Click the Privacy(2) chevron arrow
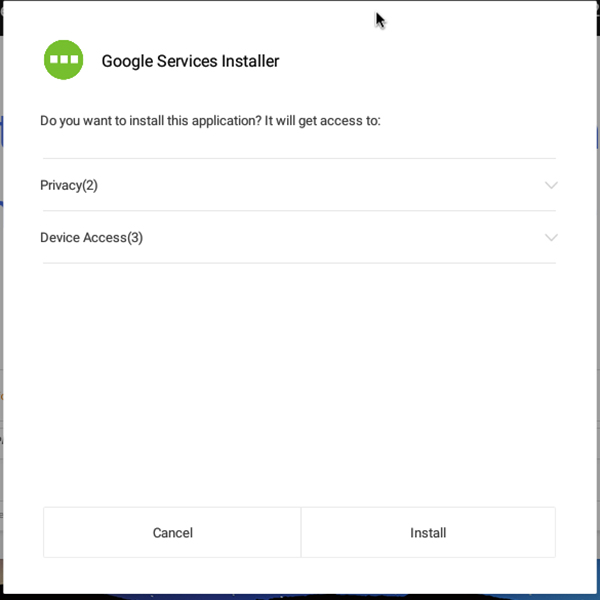This screenshot has width=600, height=600. click(551, 185)
